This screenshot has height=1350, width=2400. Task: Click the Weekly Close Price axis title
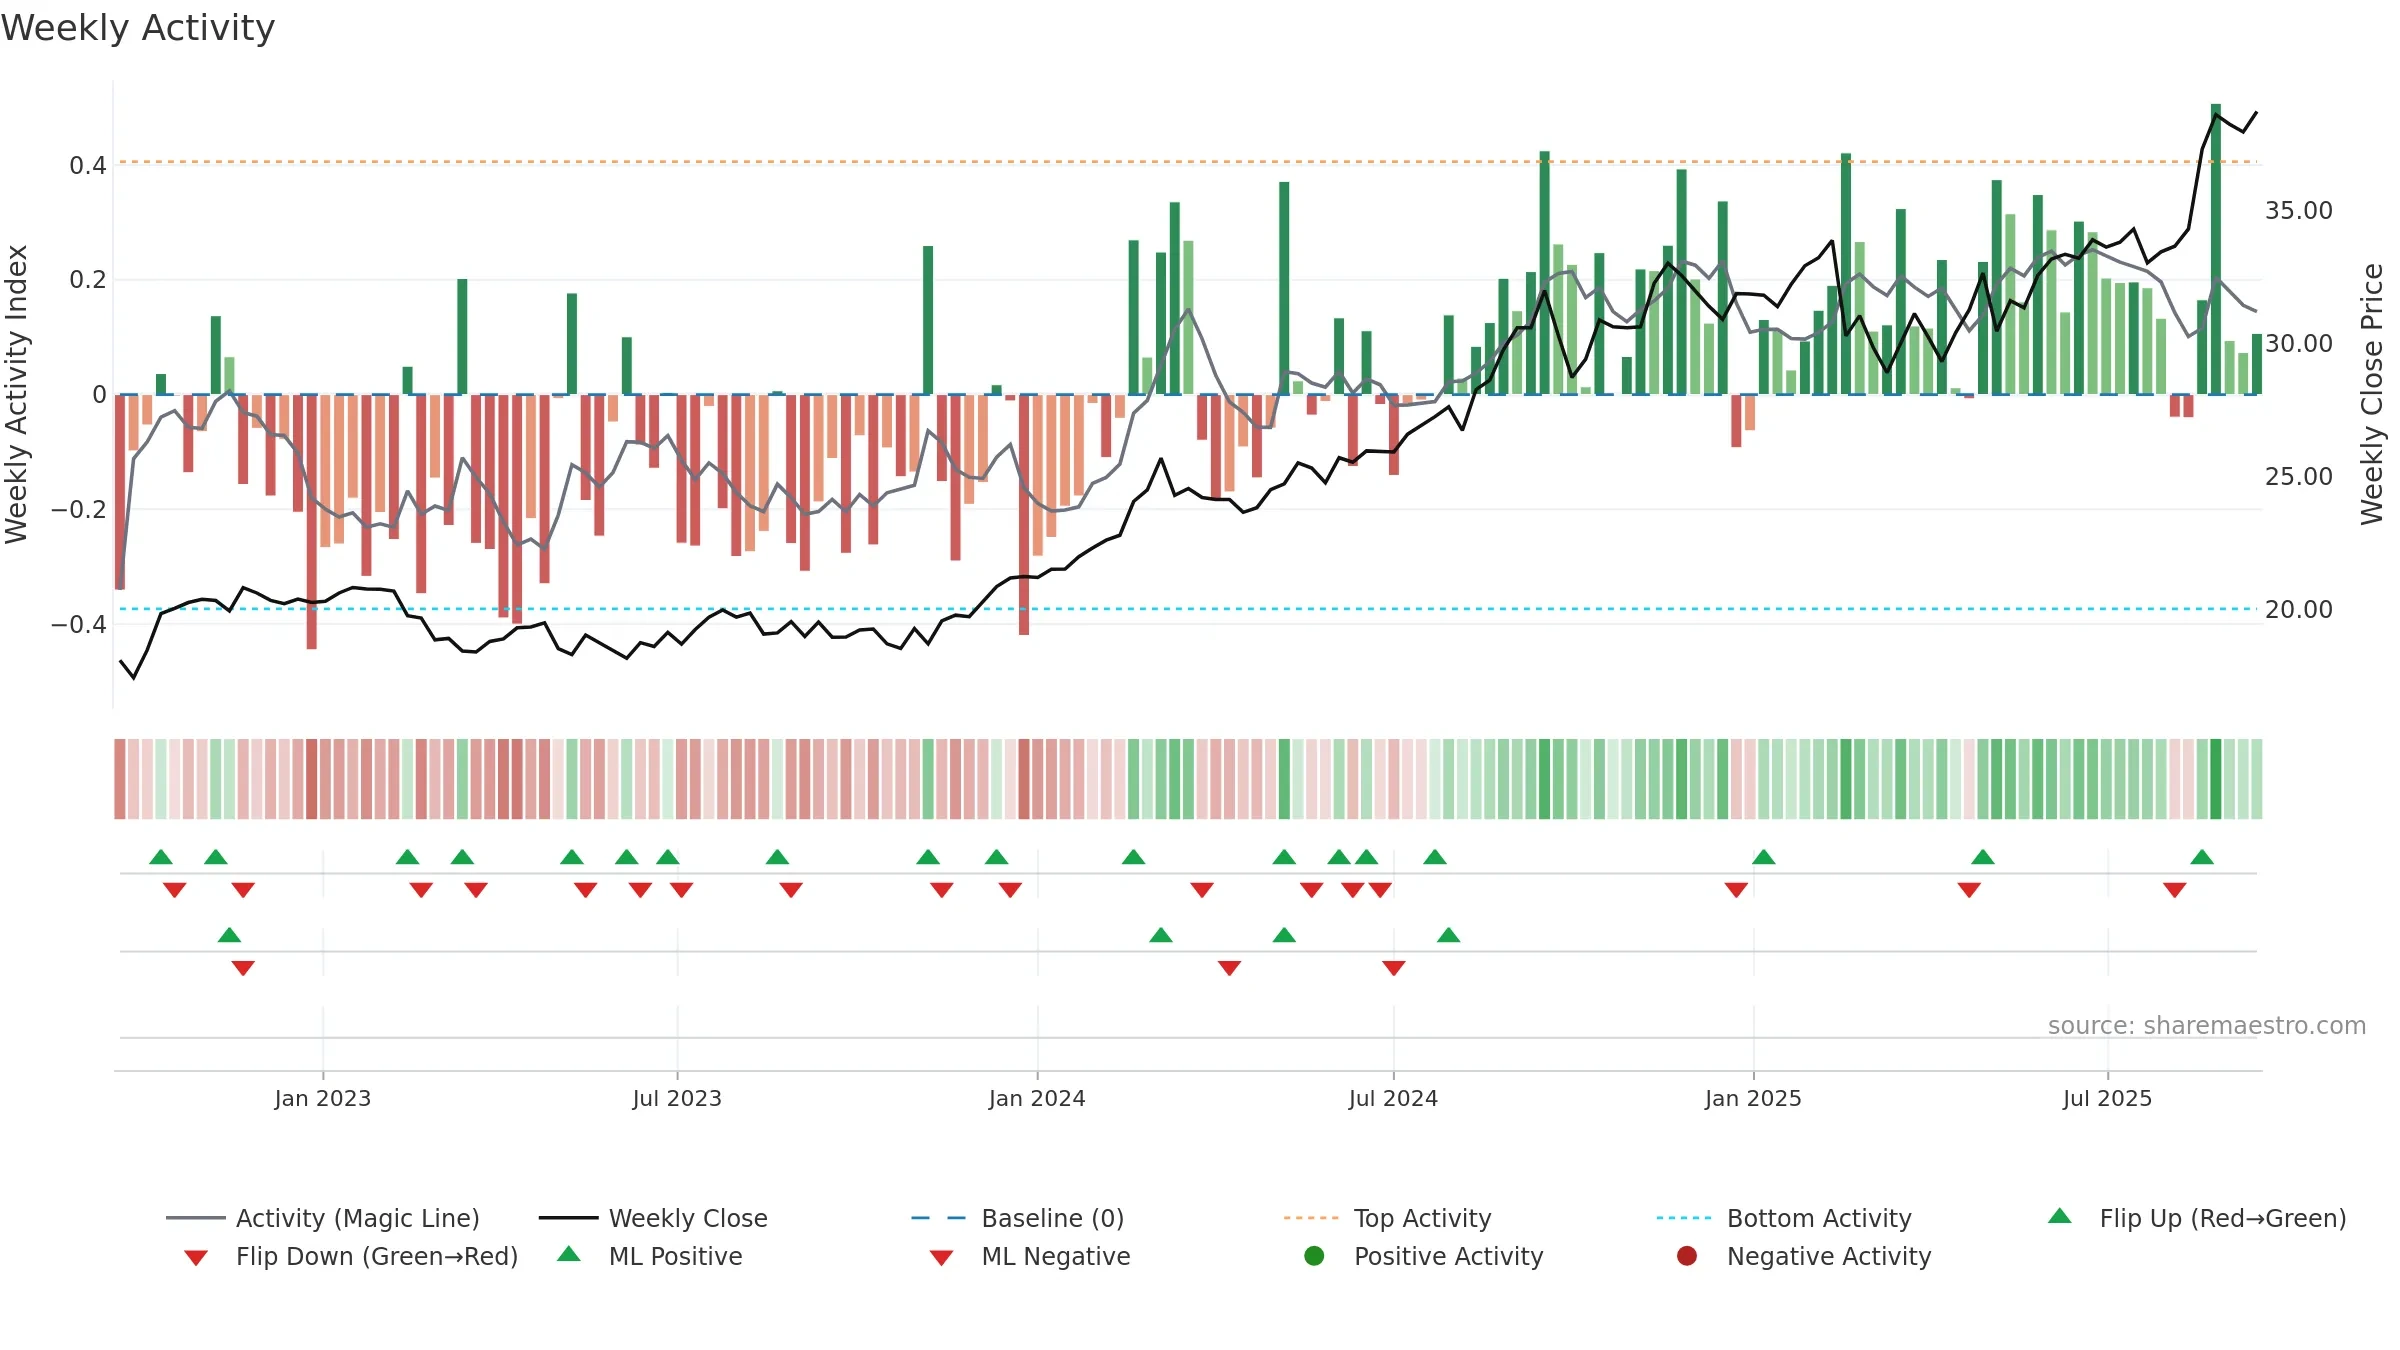tap(2372, 394)
